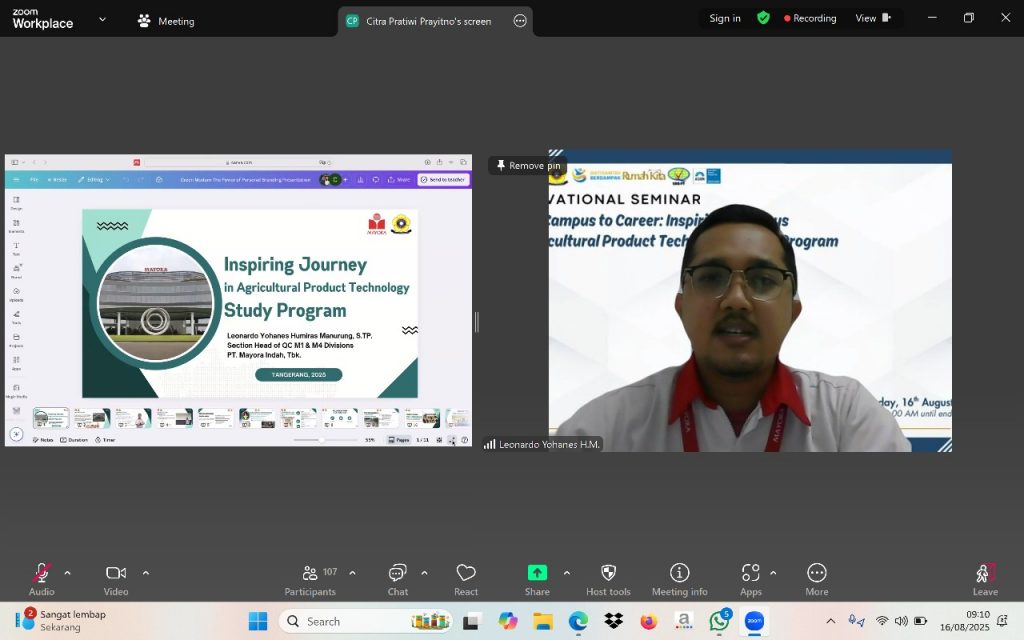
Task: Select Citra Pratiwi Prayitno's screen tab
Action: 428,21
